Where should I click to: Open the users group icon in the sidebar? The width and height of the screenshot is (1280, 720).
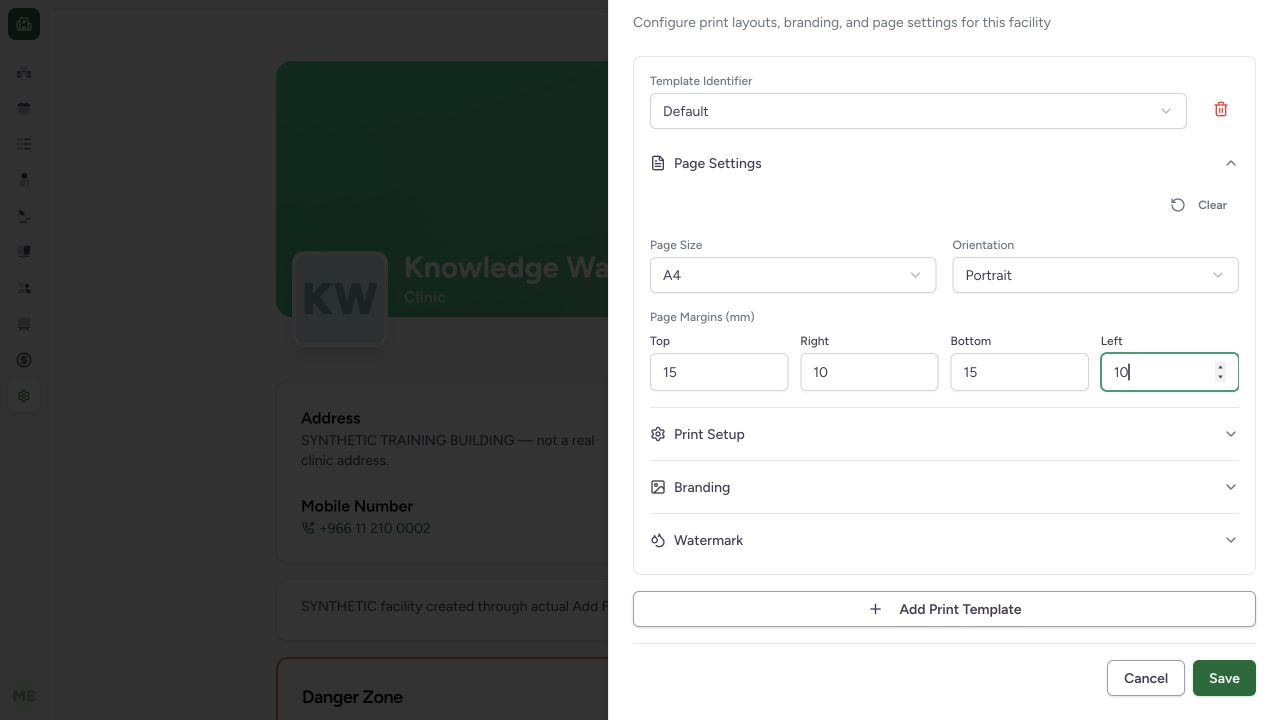point(24,288)
